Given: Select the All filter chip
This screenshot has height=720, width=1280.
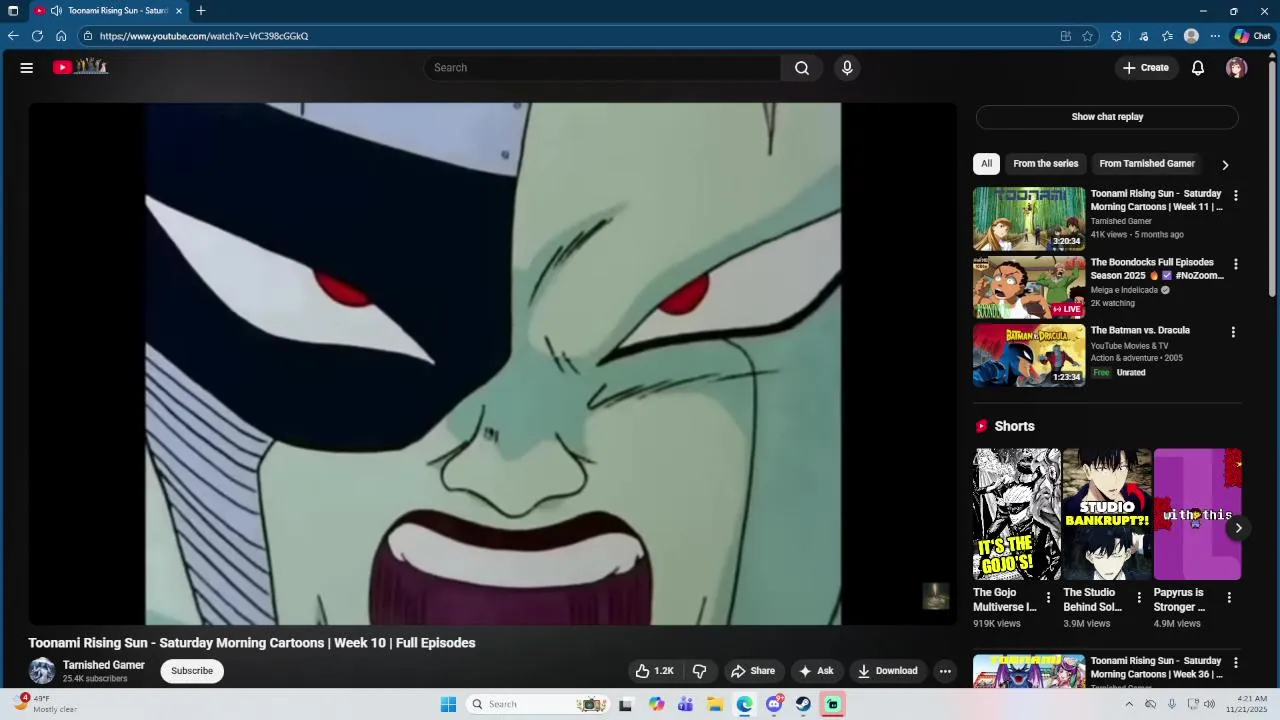Looking at the screenshot, I should 986,164.
